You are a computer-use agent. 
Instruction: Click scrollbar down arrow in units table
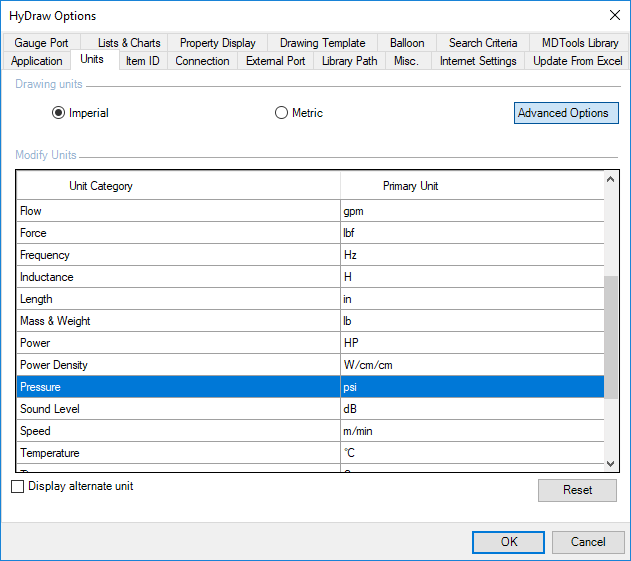click(610, 464)
